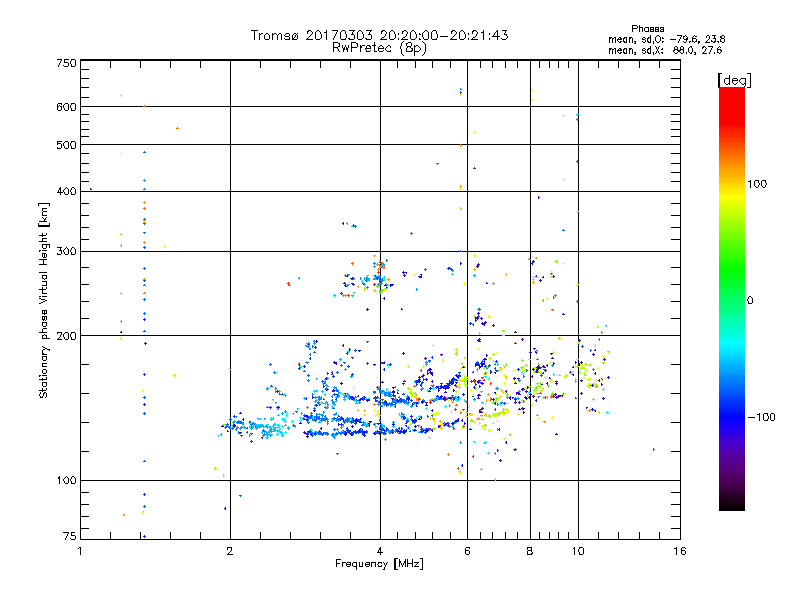Select the 'RwPretec (8p)' subtitle
800x600 pixels.
click(379, 48)
